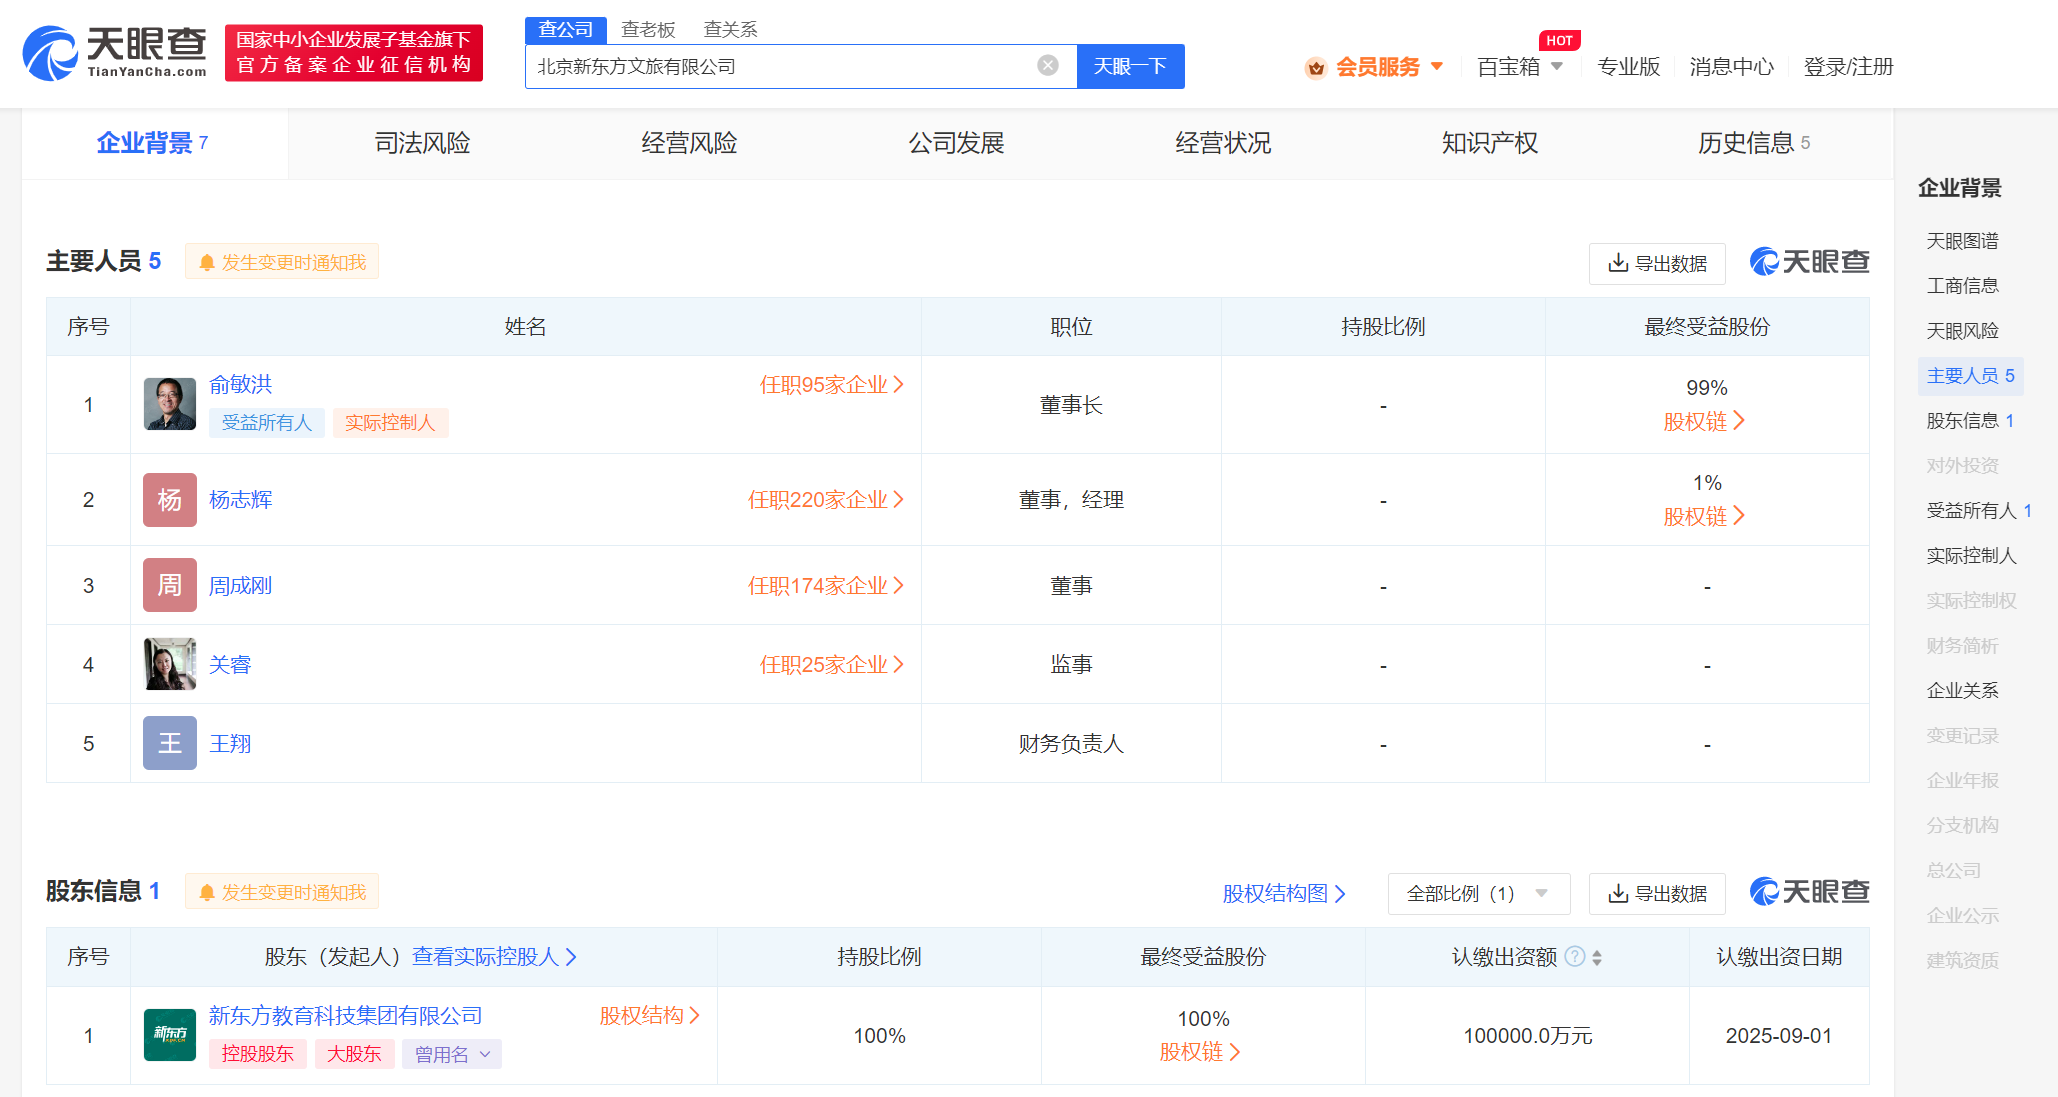The height and width of the screenshot is (1097, 2058).
Task: Open 专业版 link
Action: pos(1628,67)
